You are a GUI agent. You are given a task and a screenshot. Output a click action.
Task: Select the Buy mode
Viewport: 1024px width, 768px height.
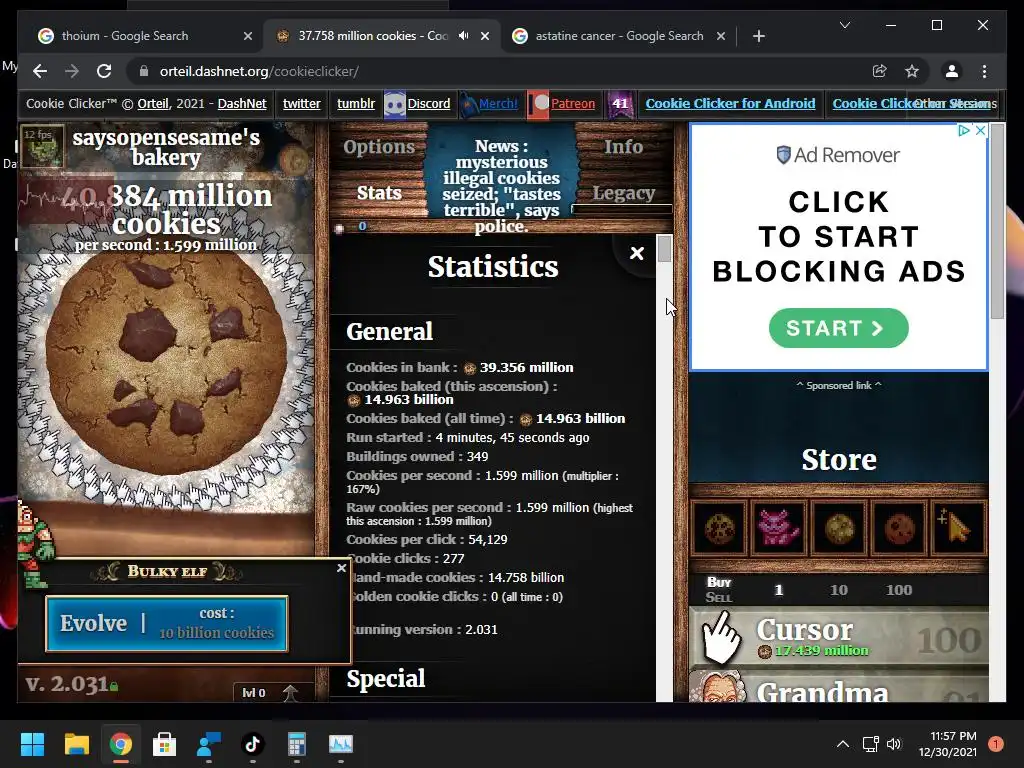pyautogui.click(x=718, y=582)
